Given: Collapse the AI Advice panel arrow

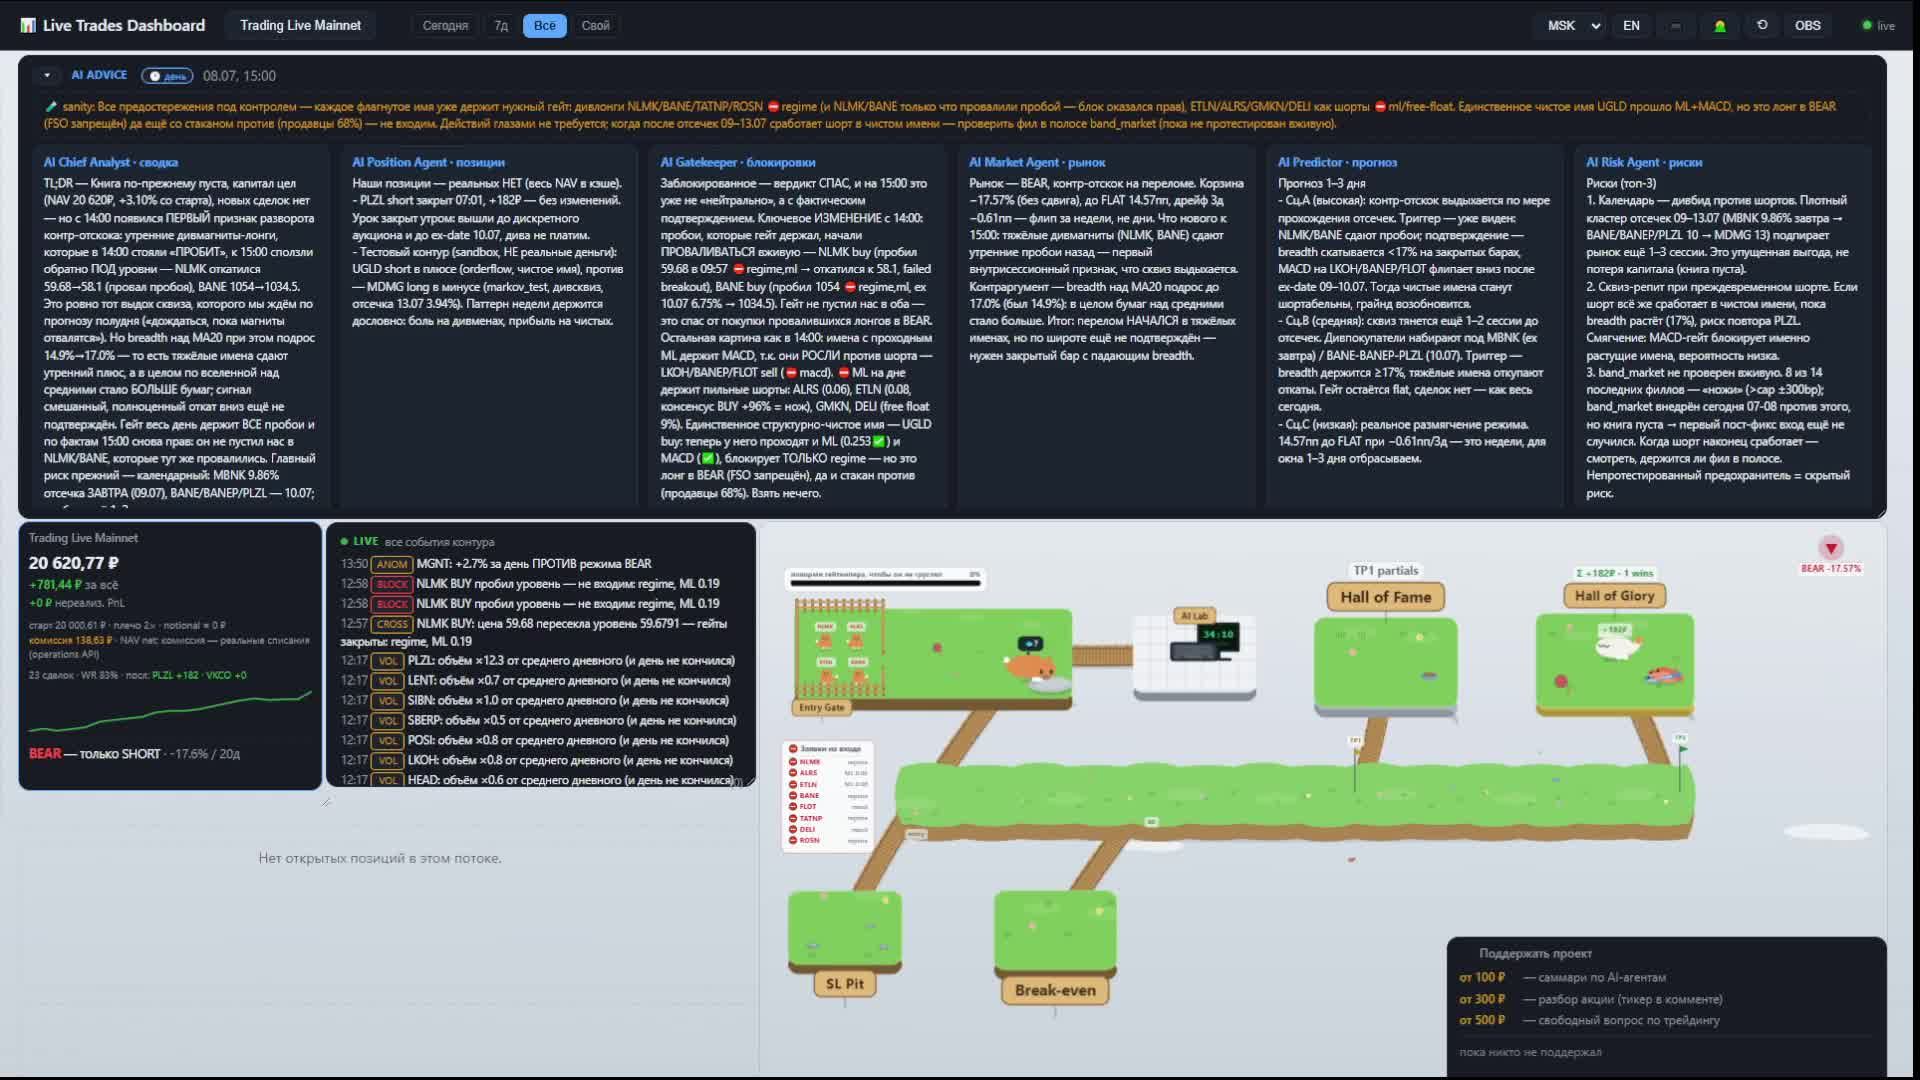Looking at the screenshot, I should coord(46,75).
